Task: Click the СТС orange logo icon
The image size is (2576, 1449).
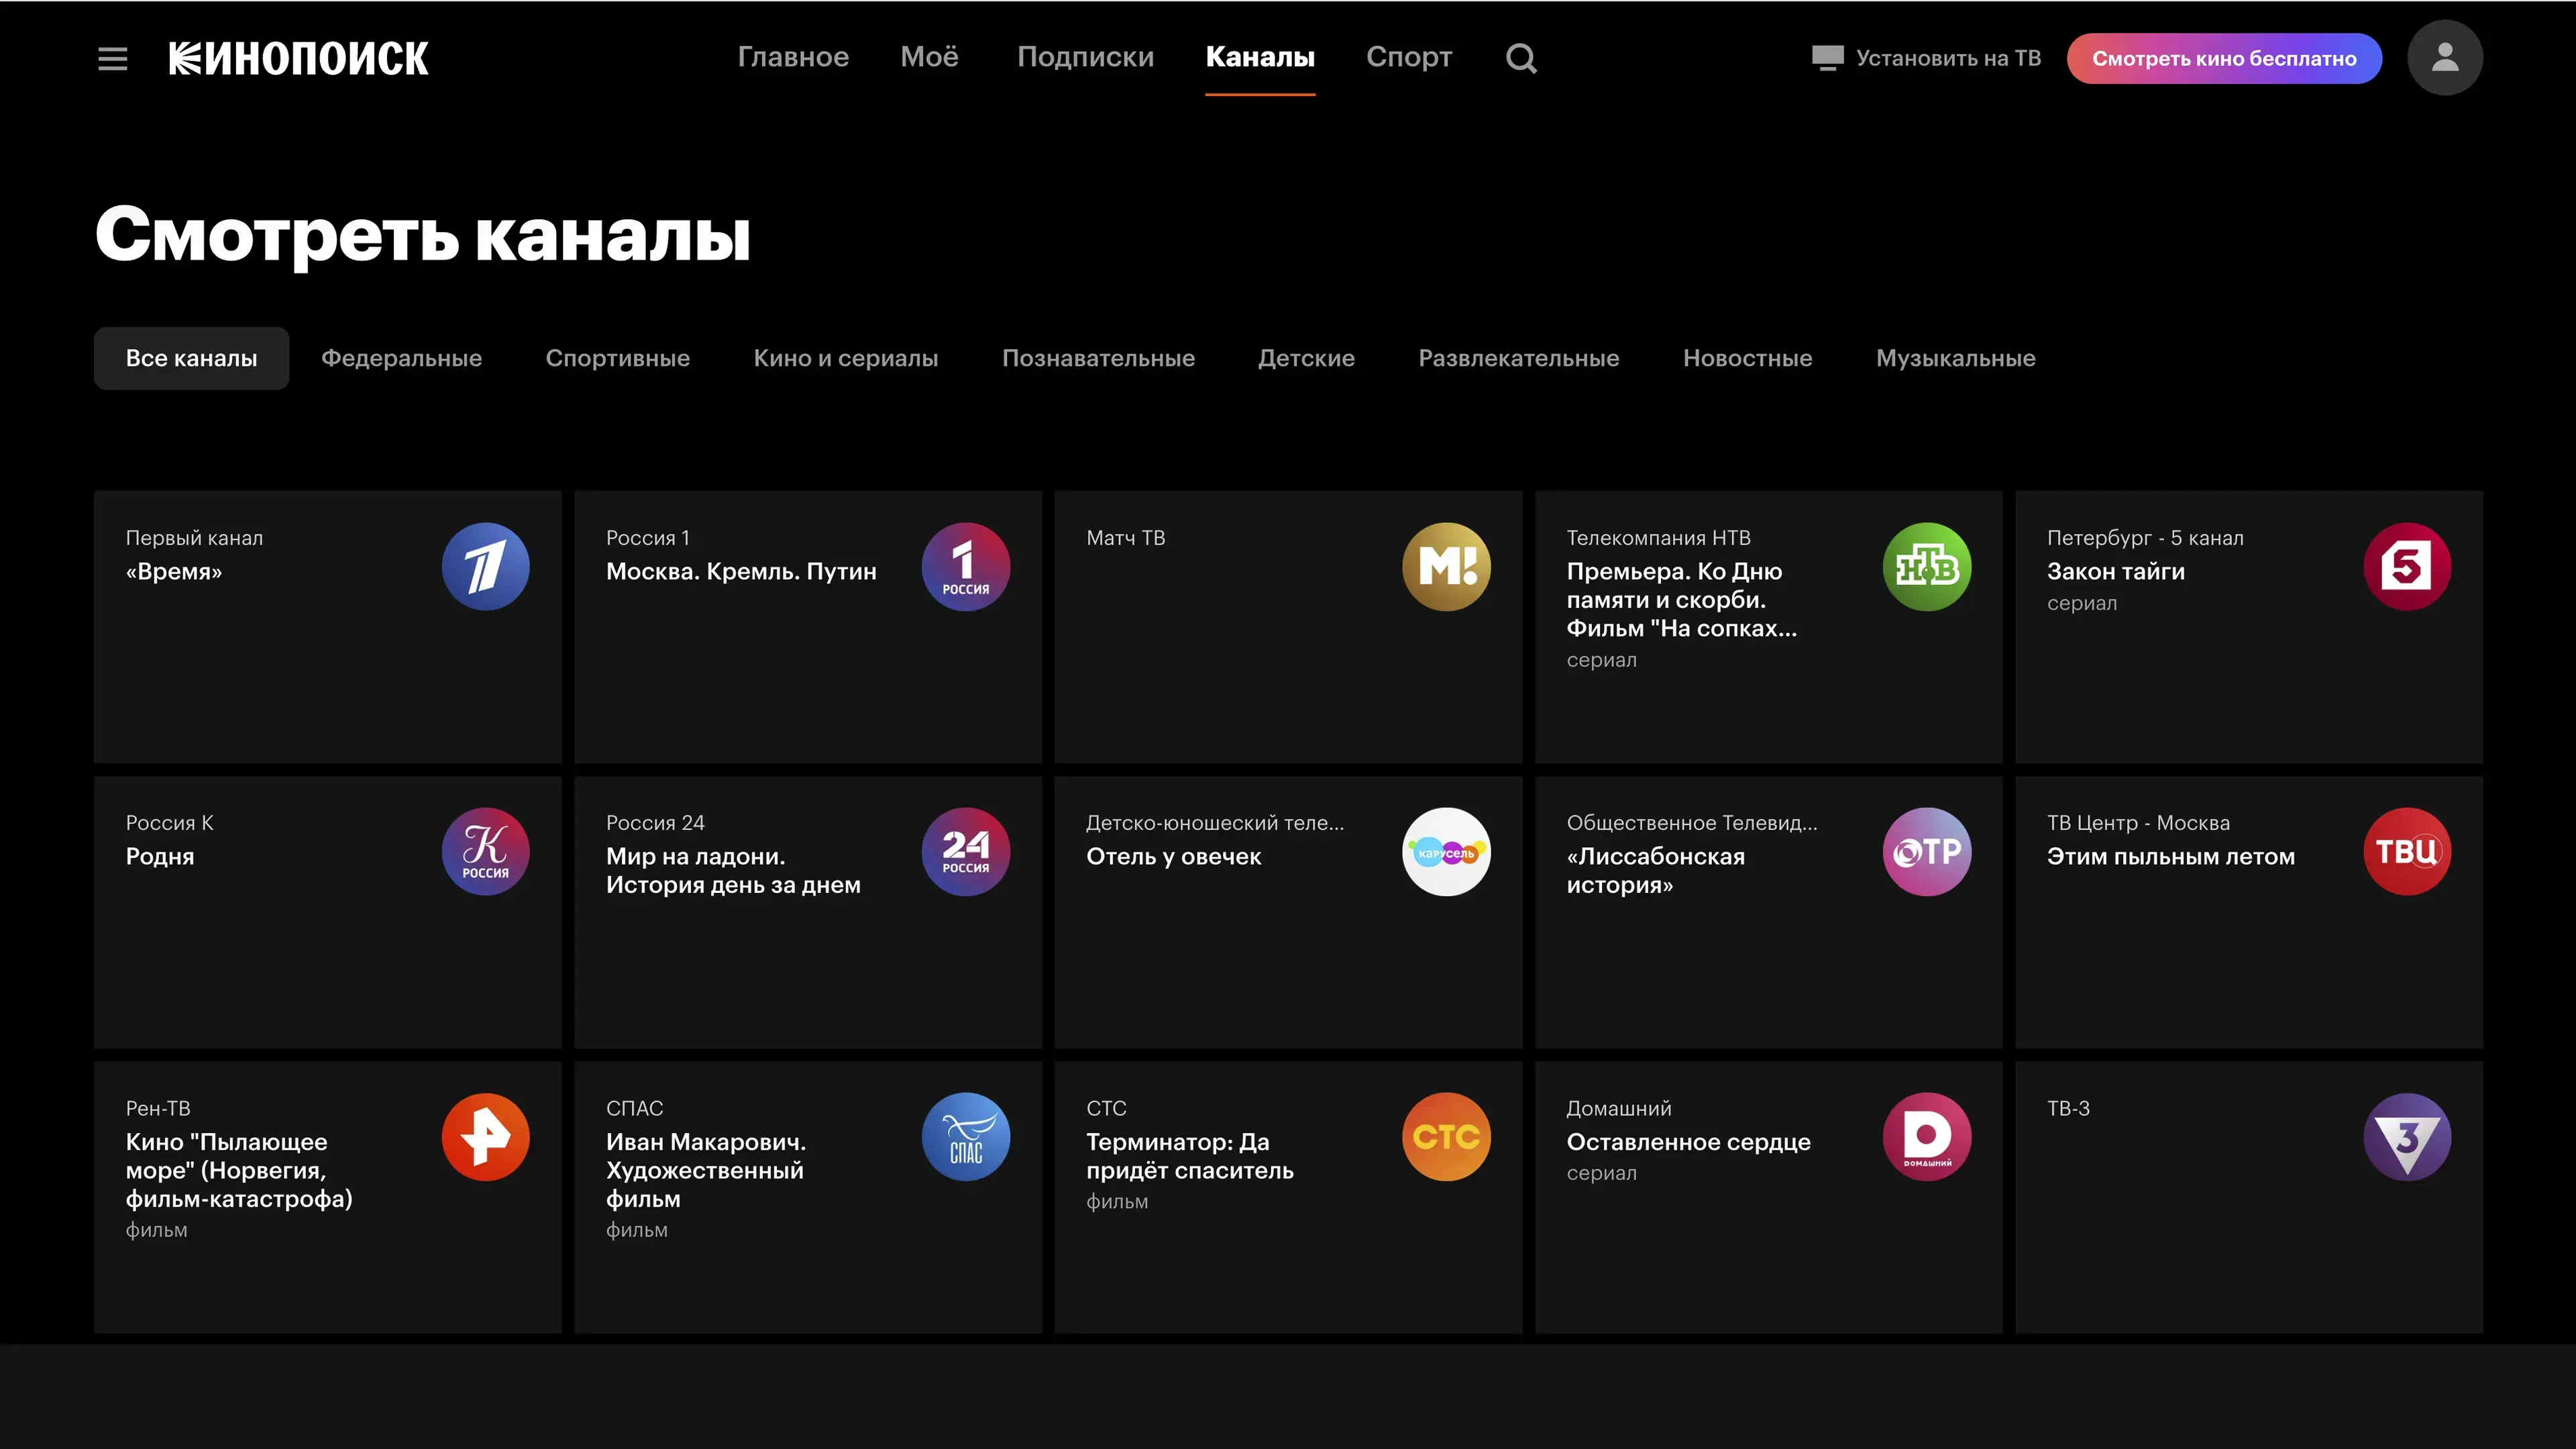Action: click(x=1446, y=1137)
